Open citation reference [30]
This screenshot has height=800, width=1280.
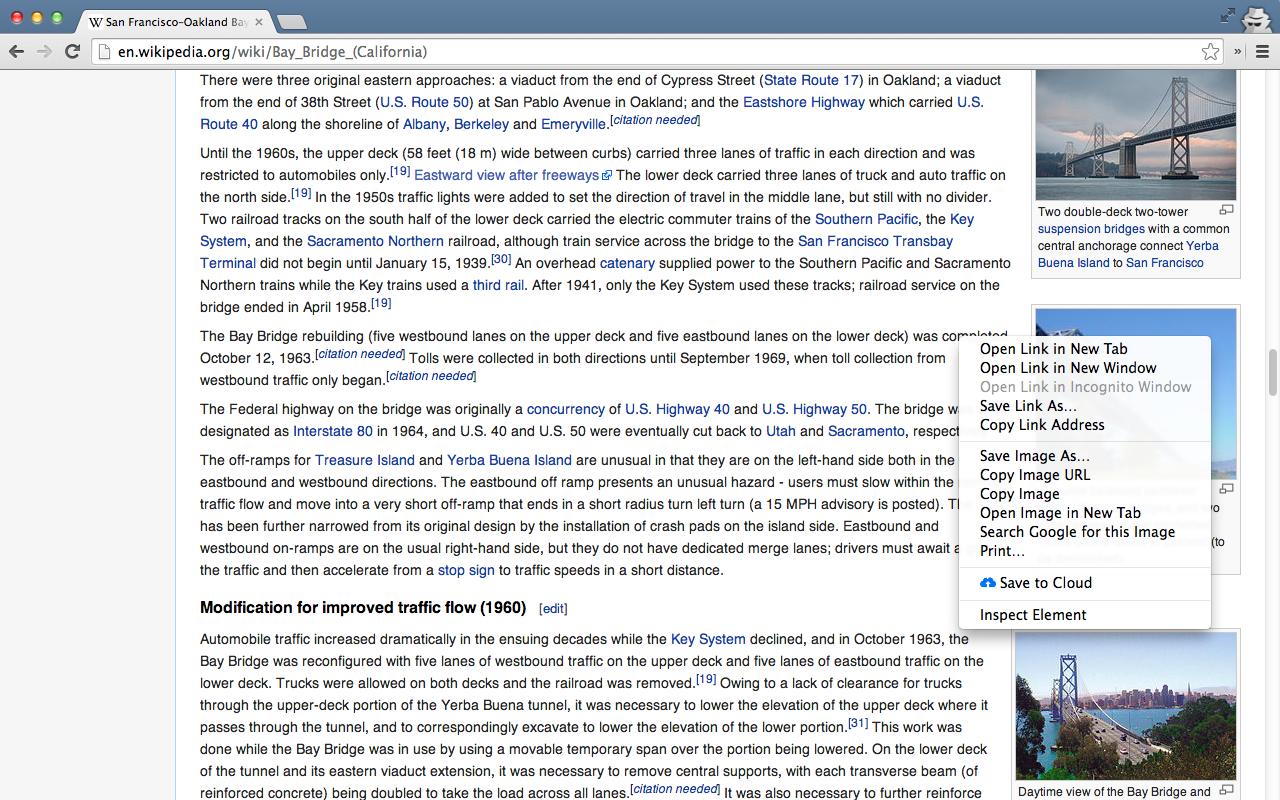pyautogui.click(x=501, y=259)
